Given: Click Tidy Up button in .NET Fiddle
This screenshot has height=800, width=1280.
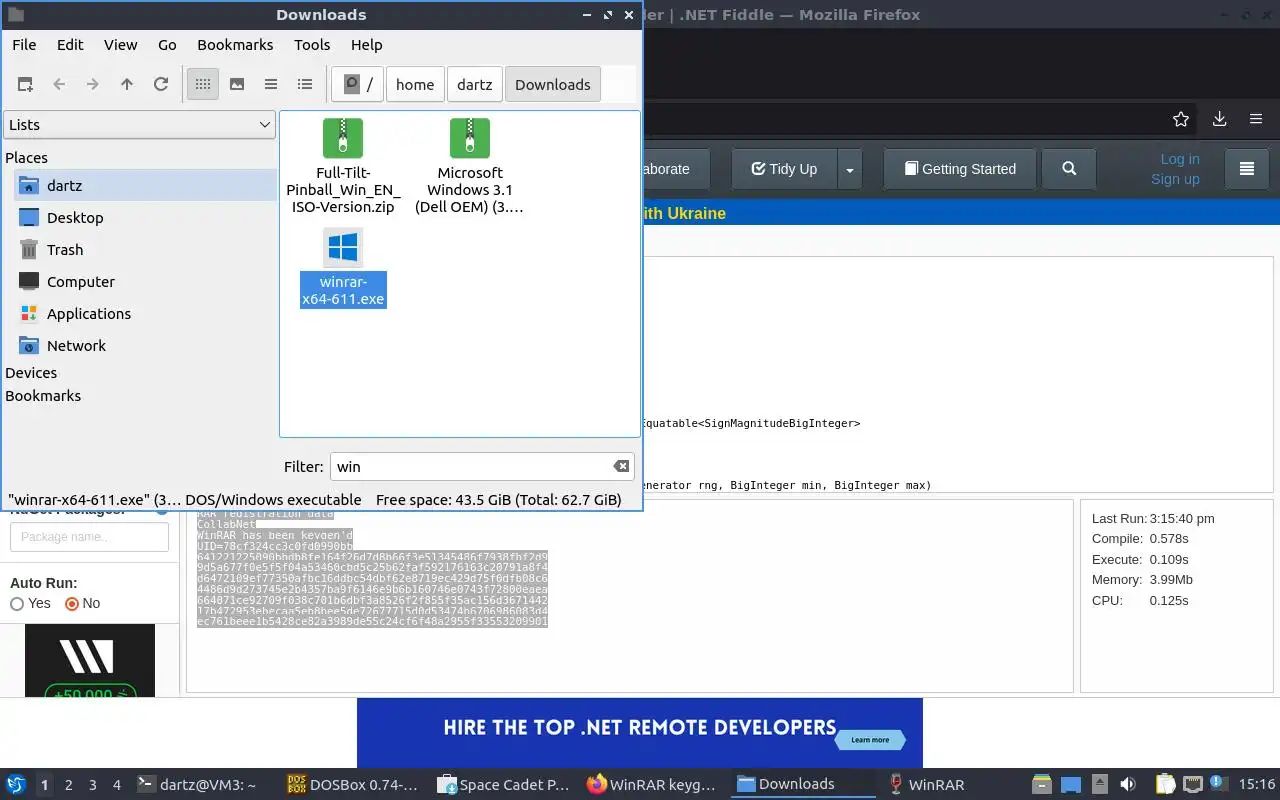Looking at the screenshot, I should pyautogui.click(x=784, y=169).
